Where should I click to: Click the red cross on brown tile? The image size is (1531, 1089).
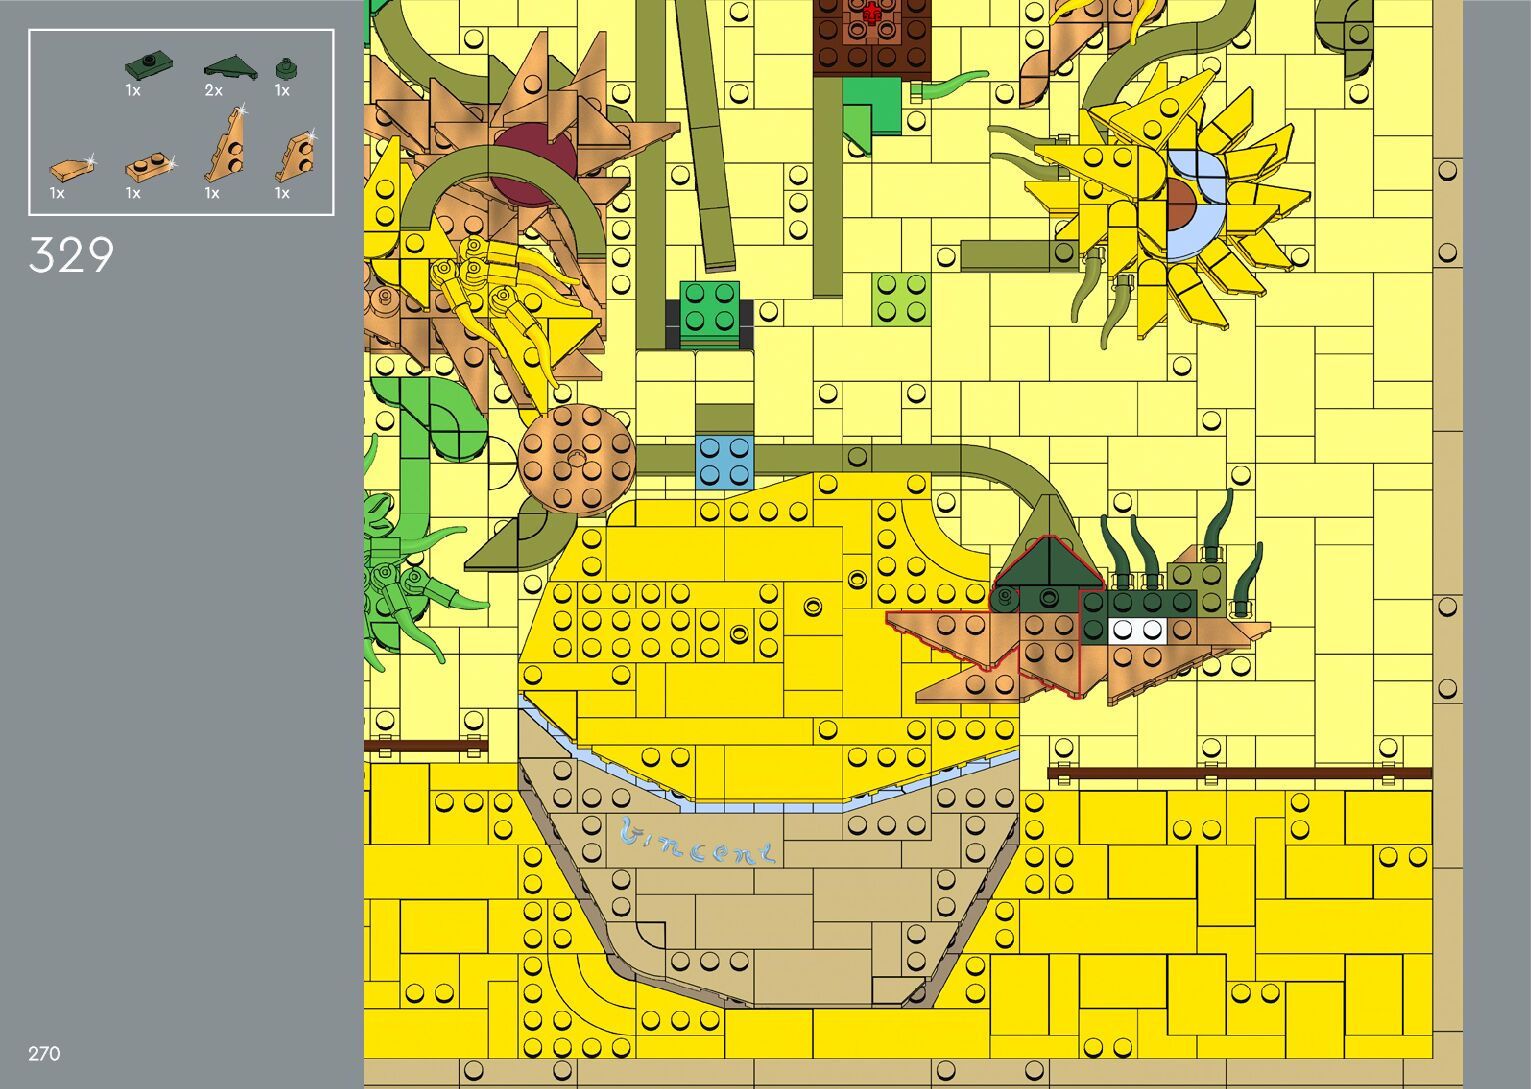coord(872,14)
